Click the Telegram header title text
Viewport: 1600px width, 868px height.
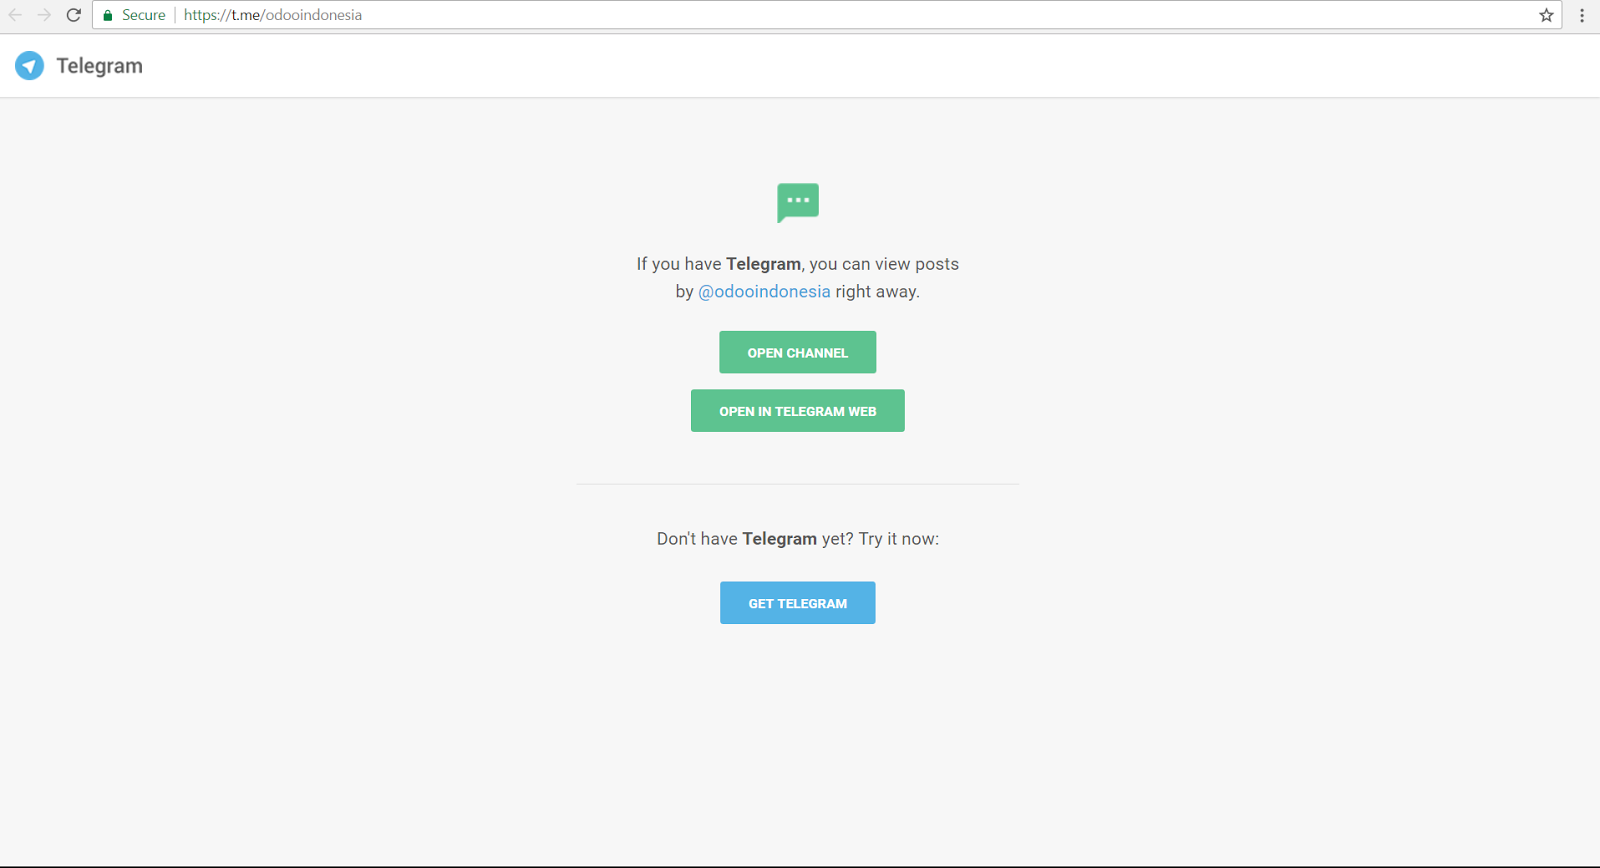tap(99, 66)
